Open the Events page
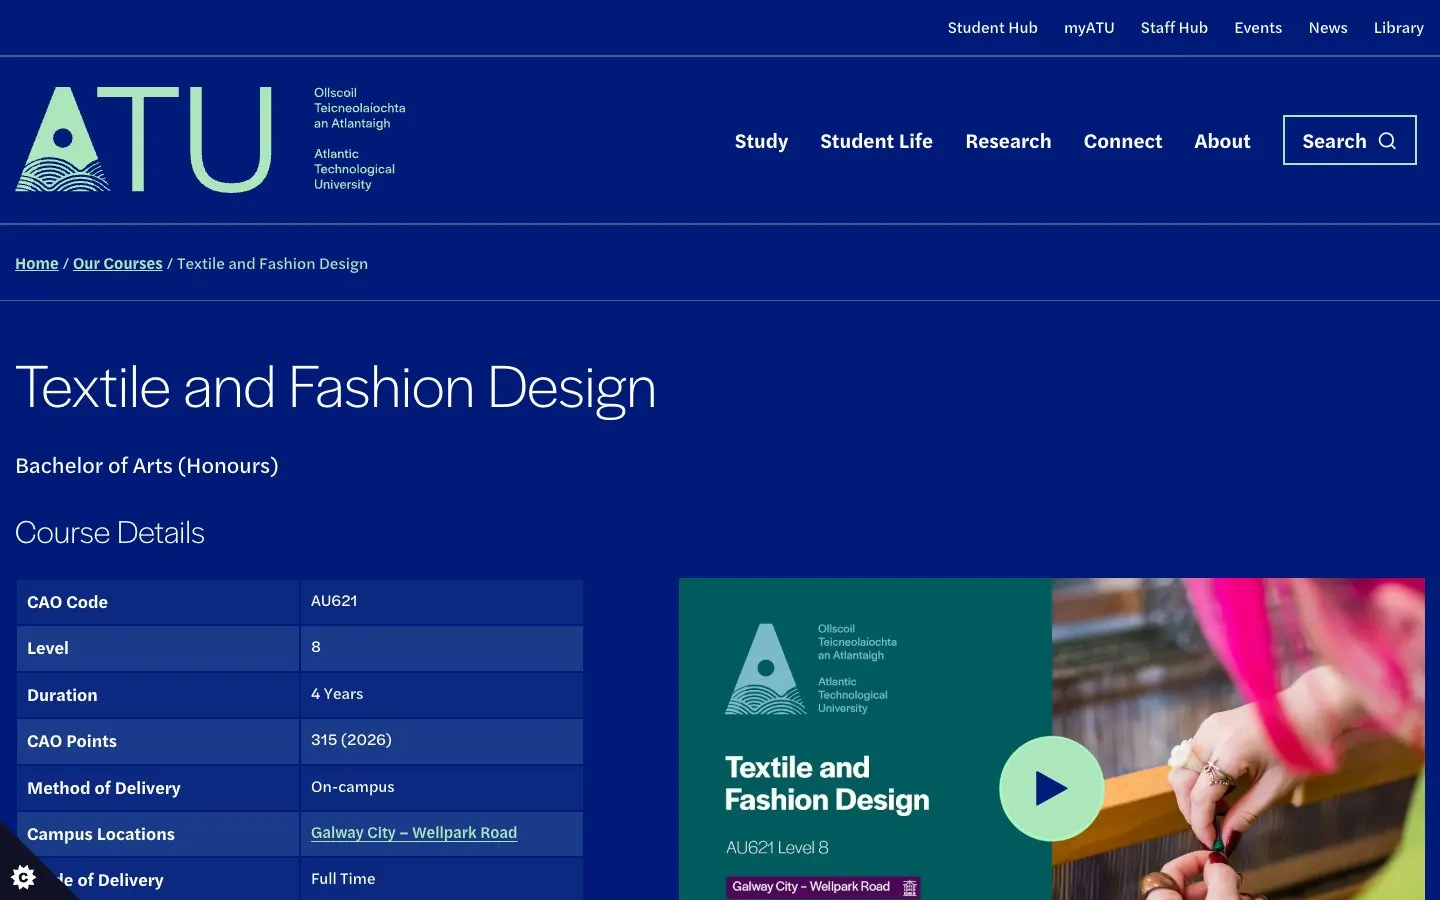 coord(1258,28)
